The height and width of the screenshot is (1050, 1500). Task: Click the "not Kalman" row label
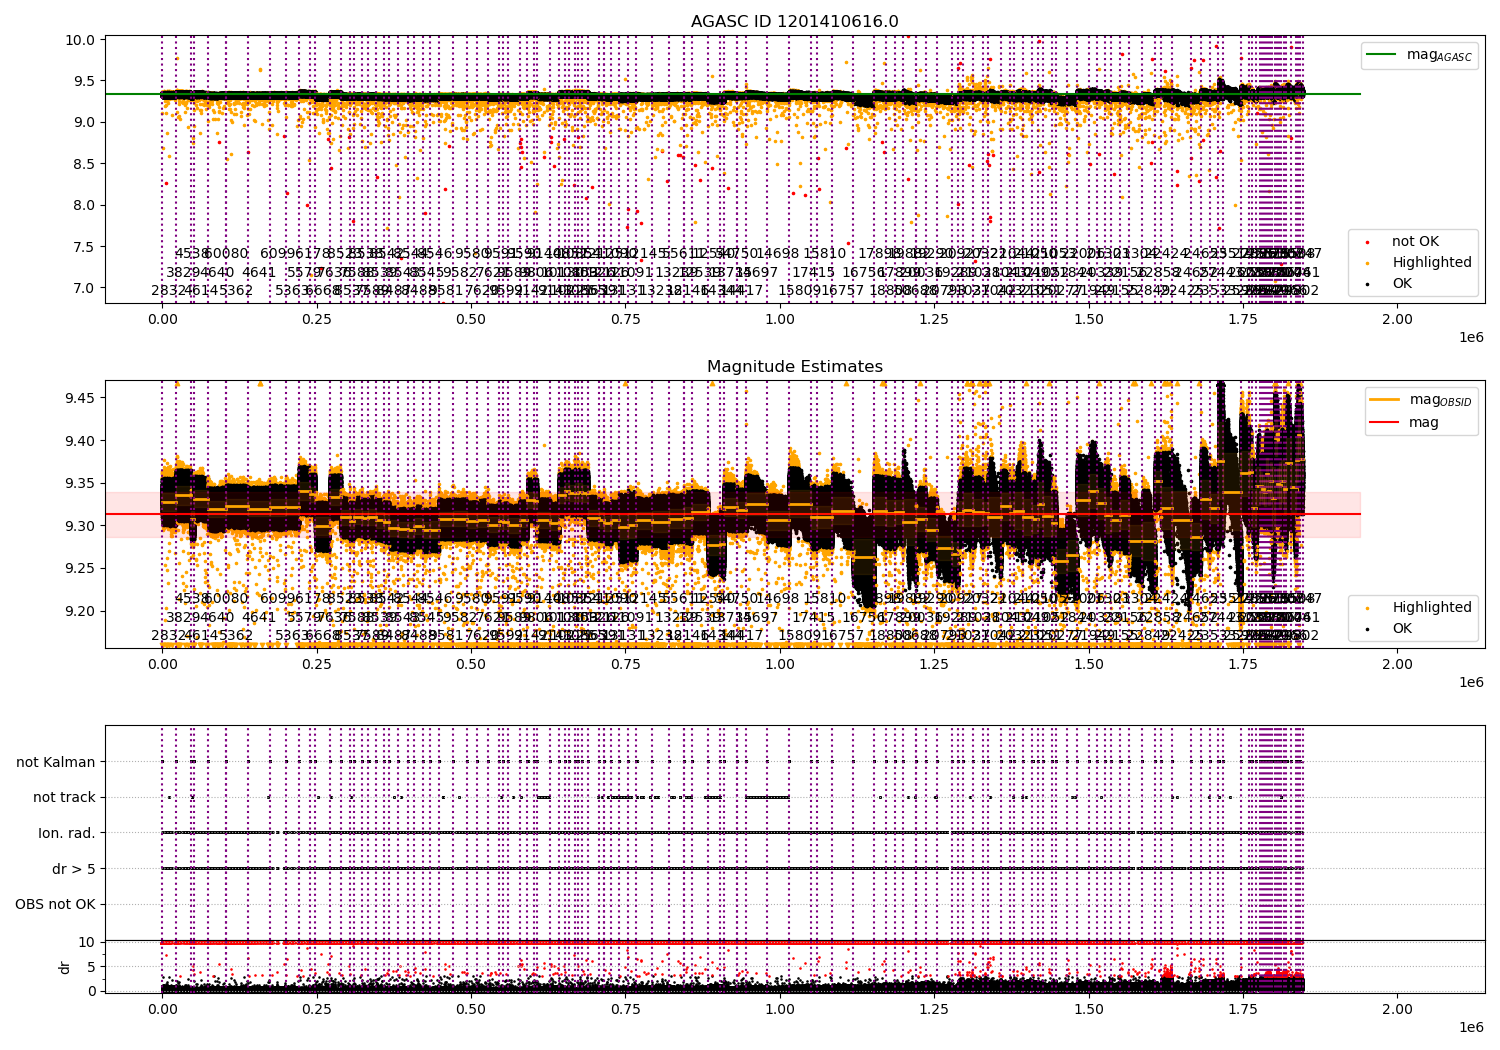click(x=56, y=762)
